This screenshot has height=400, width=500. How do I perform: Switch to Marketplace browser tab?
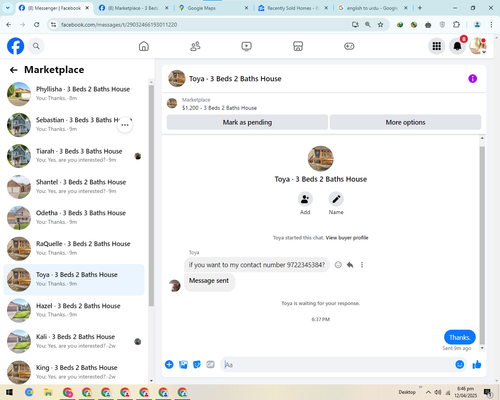point(133,8)
